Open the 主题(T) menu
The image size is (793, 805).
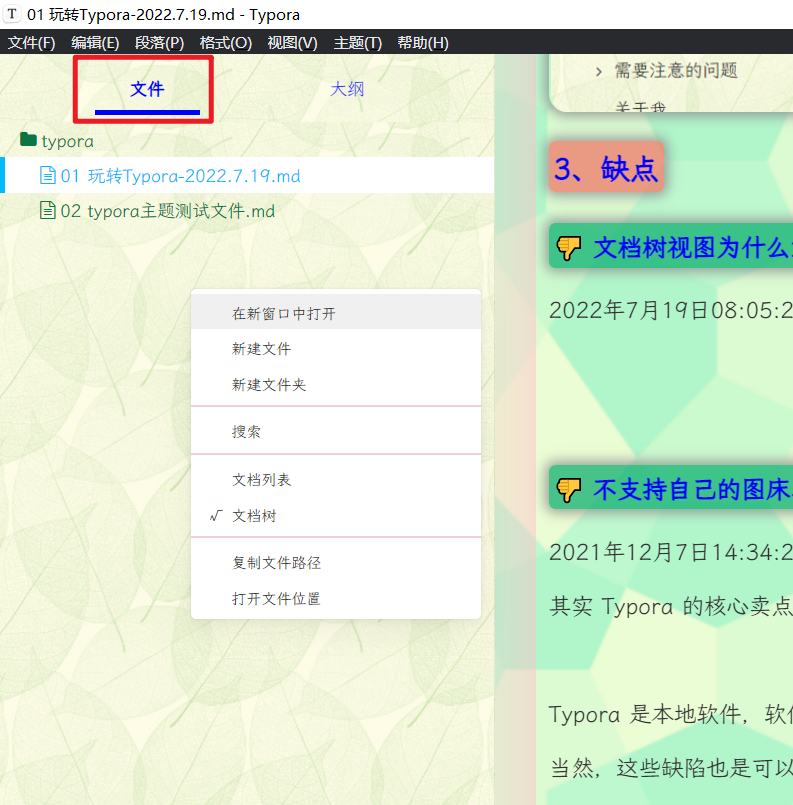(358, 43)
